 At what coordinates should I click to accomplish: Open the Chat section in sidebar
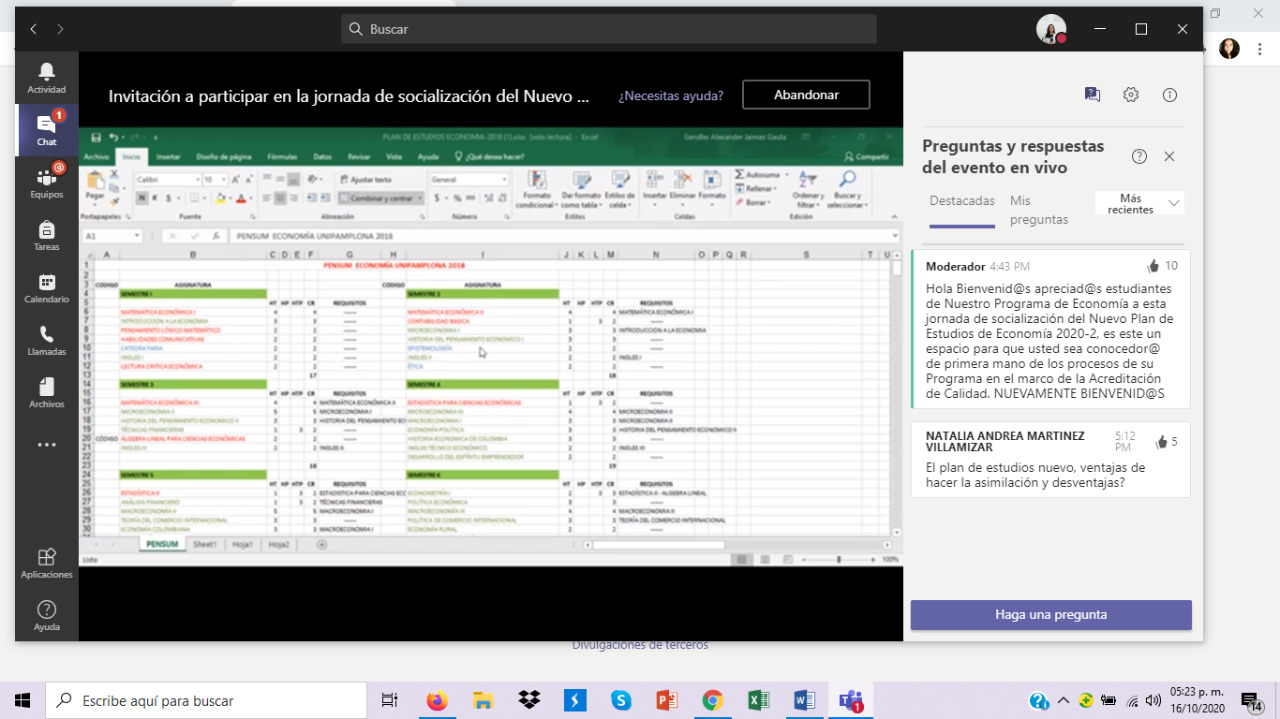click(x=46, y=130)
